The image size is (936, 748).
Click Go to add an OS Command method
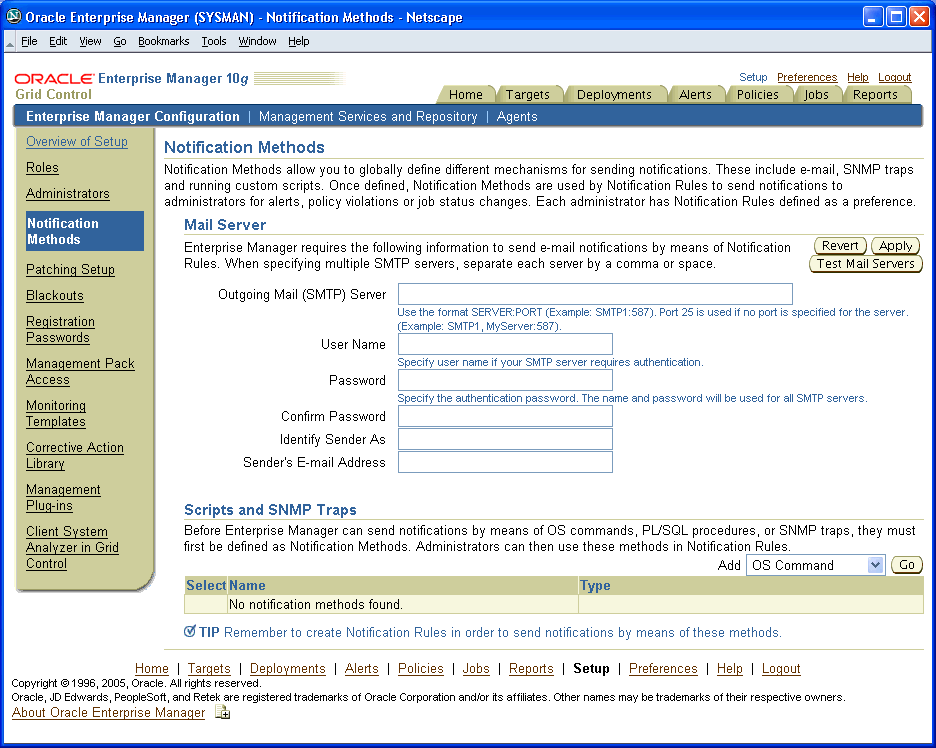click(x=906, y=565)
